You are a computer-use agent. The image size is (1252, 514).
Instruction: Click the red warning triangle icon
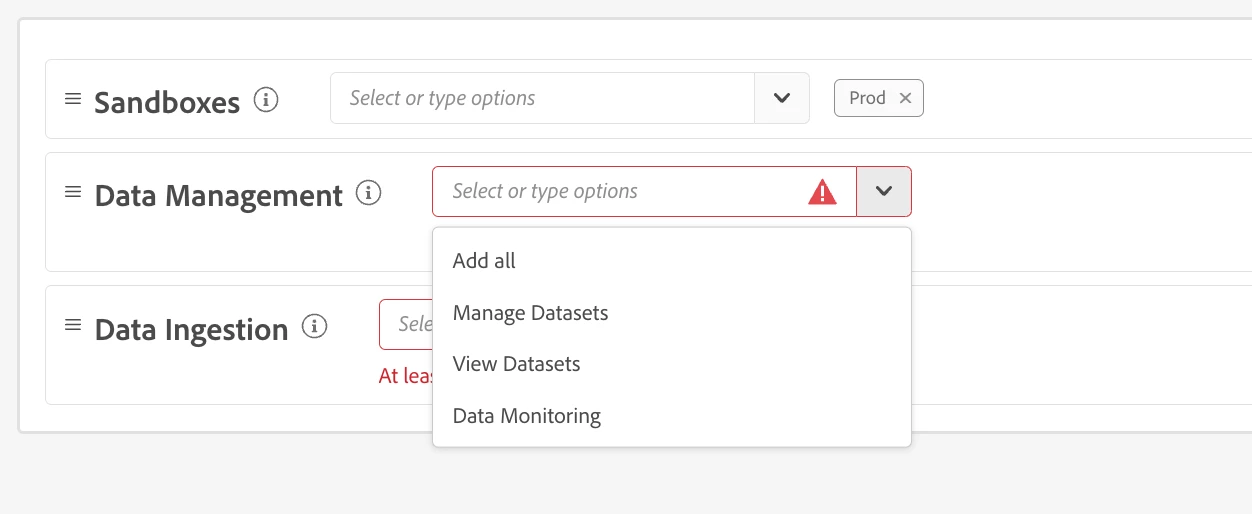pyautogui.click(x=822, y=192)
